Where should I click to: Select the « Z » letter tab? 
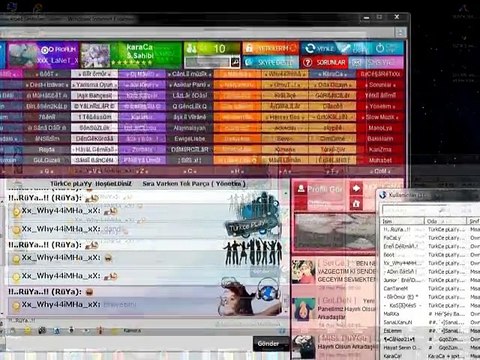coord(142,171)
